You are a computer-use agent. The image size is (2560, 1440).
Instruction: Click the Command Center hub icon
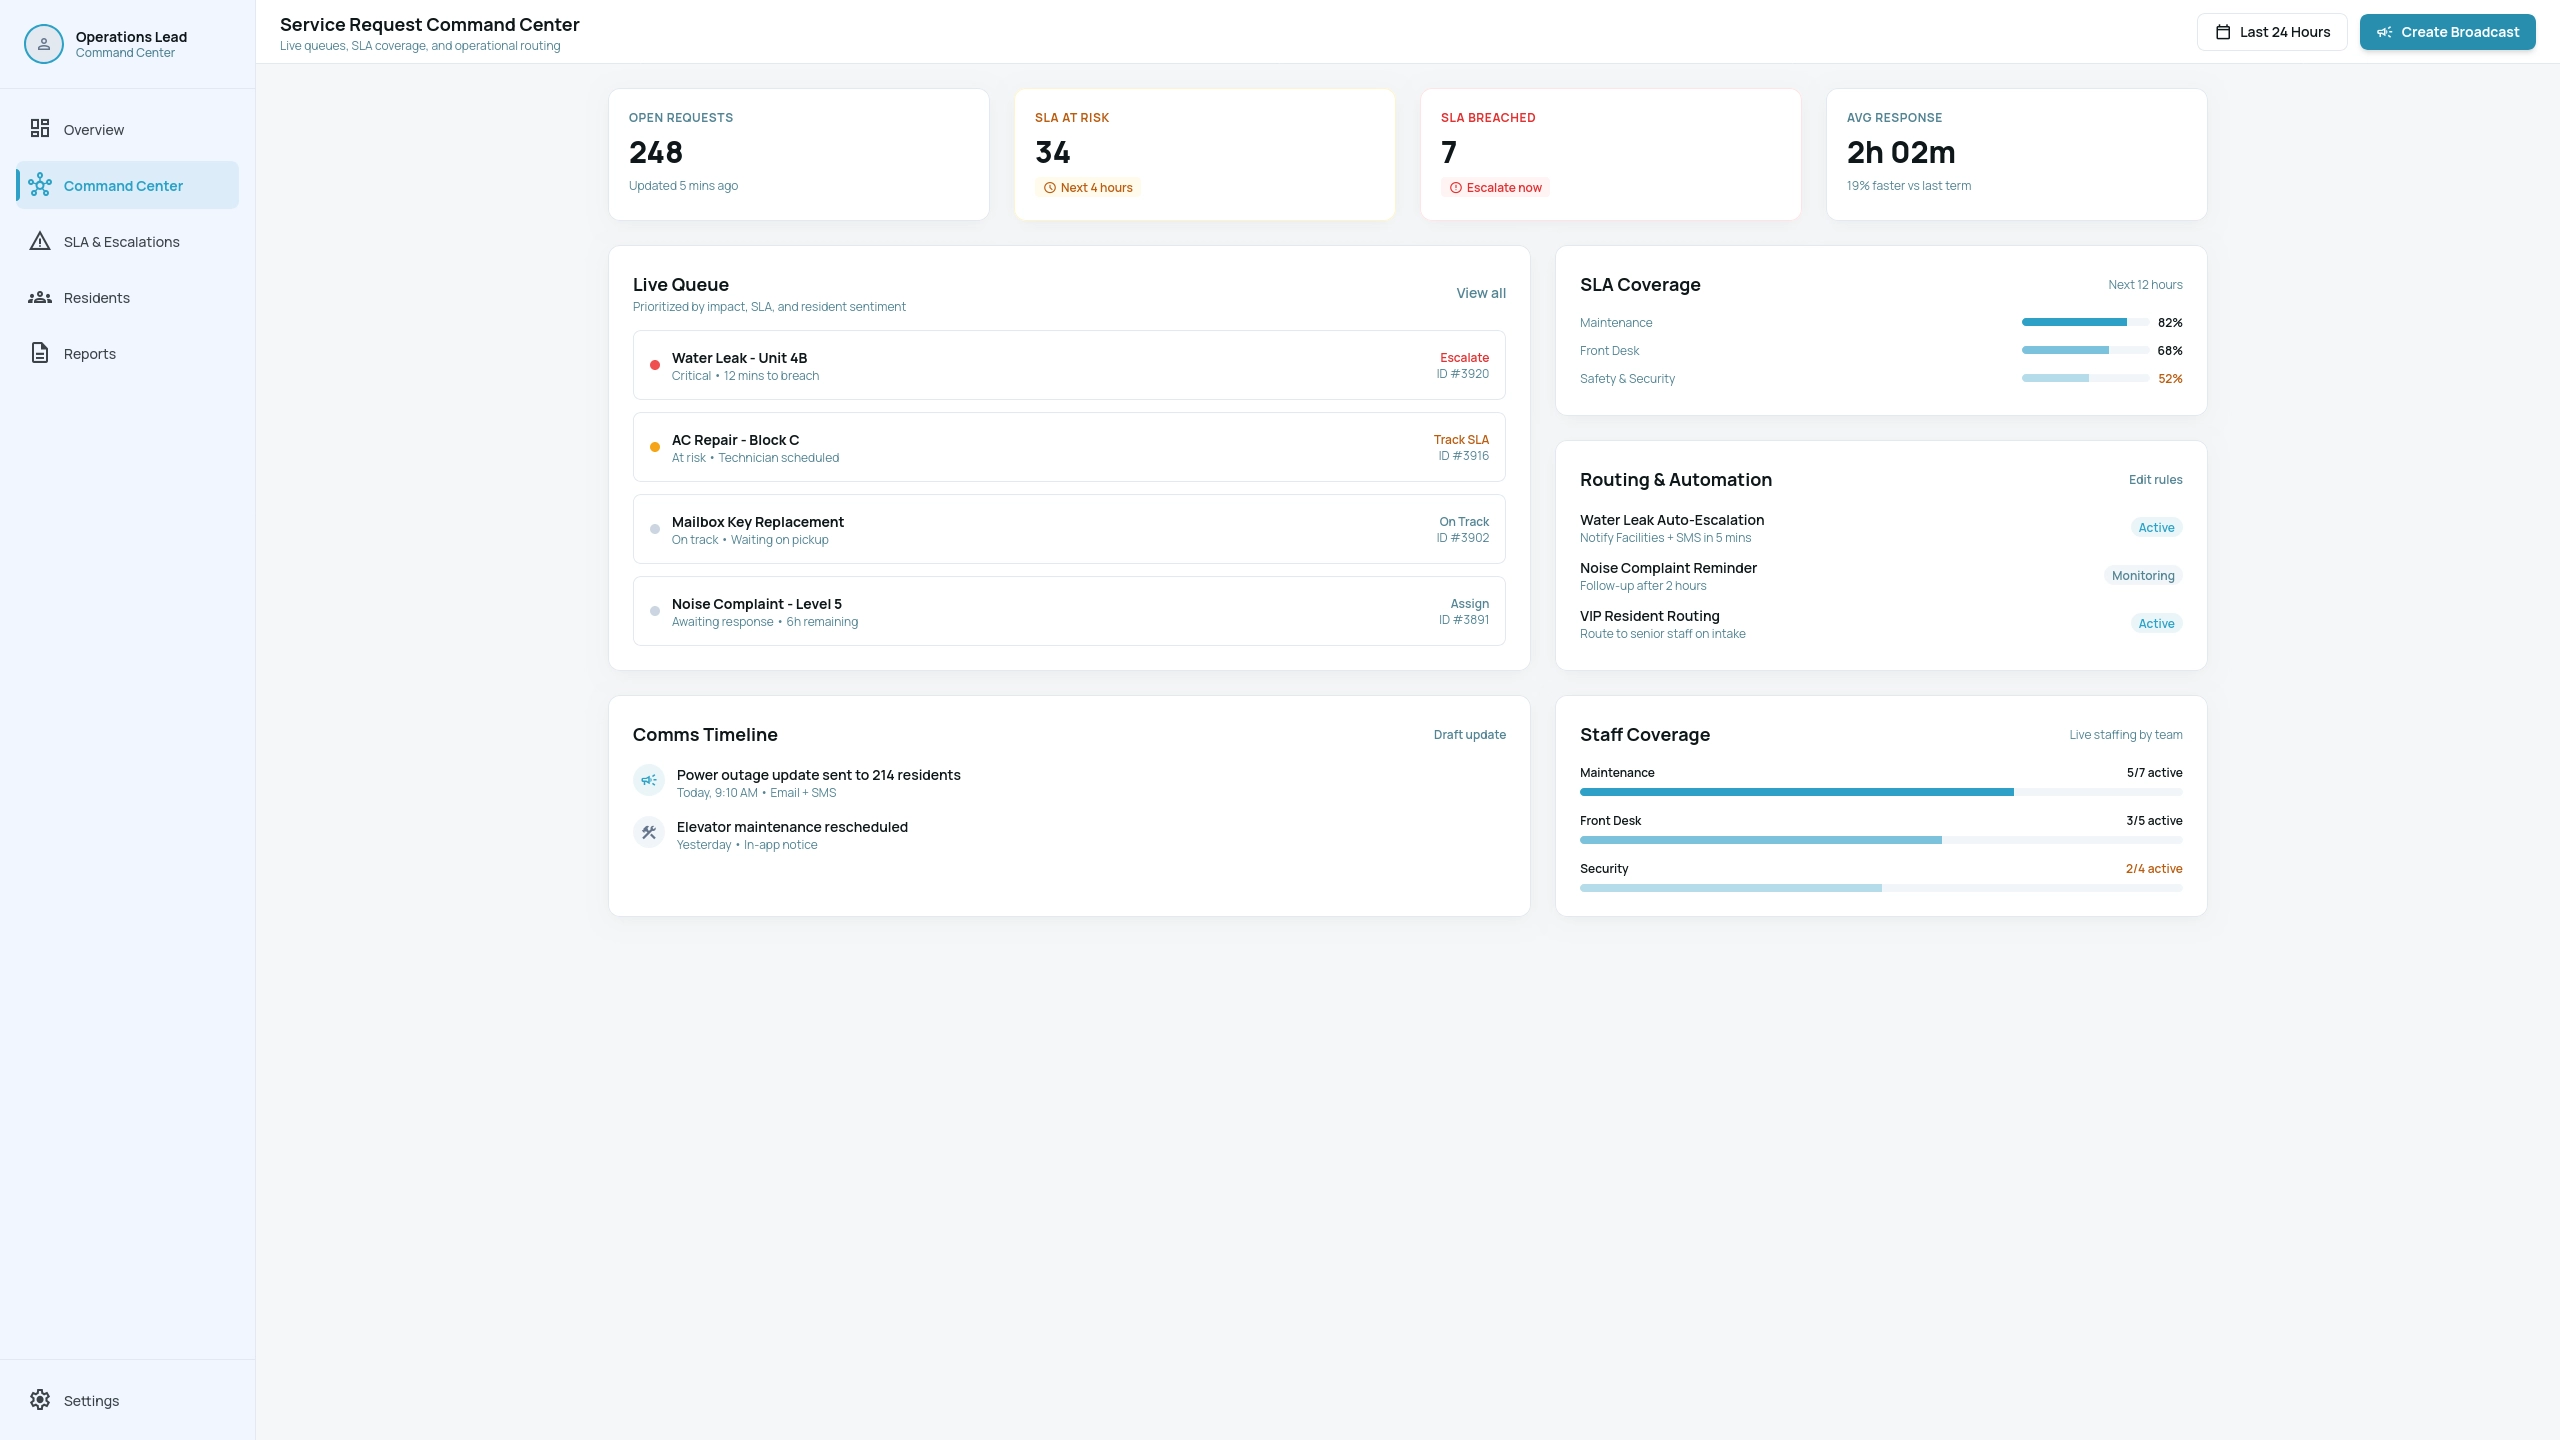pyautogui.click(x=40, y=185)
